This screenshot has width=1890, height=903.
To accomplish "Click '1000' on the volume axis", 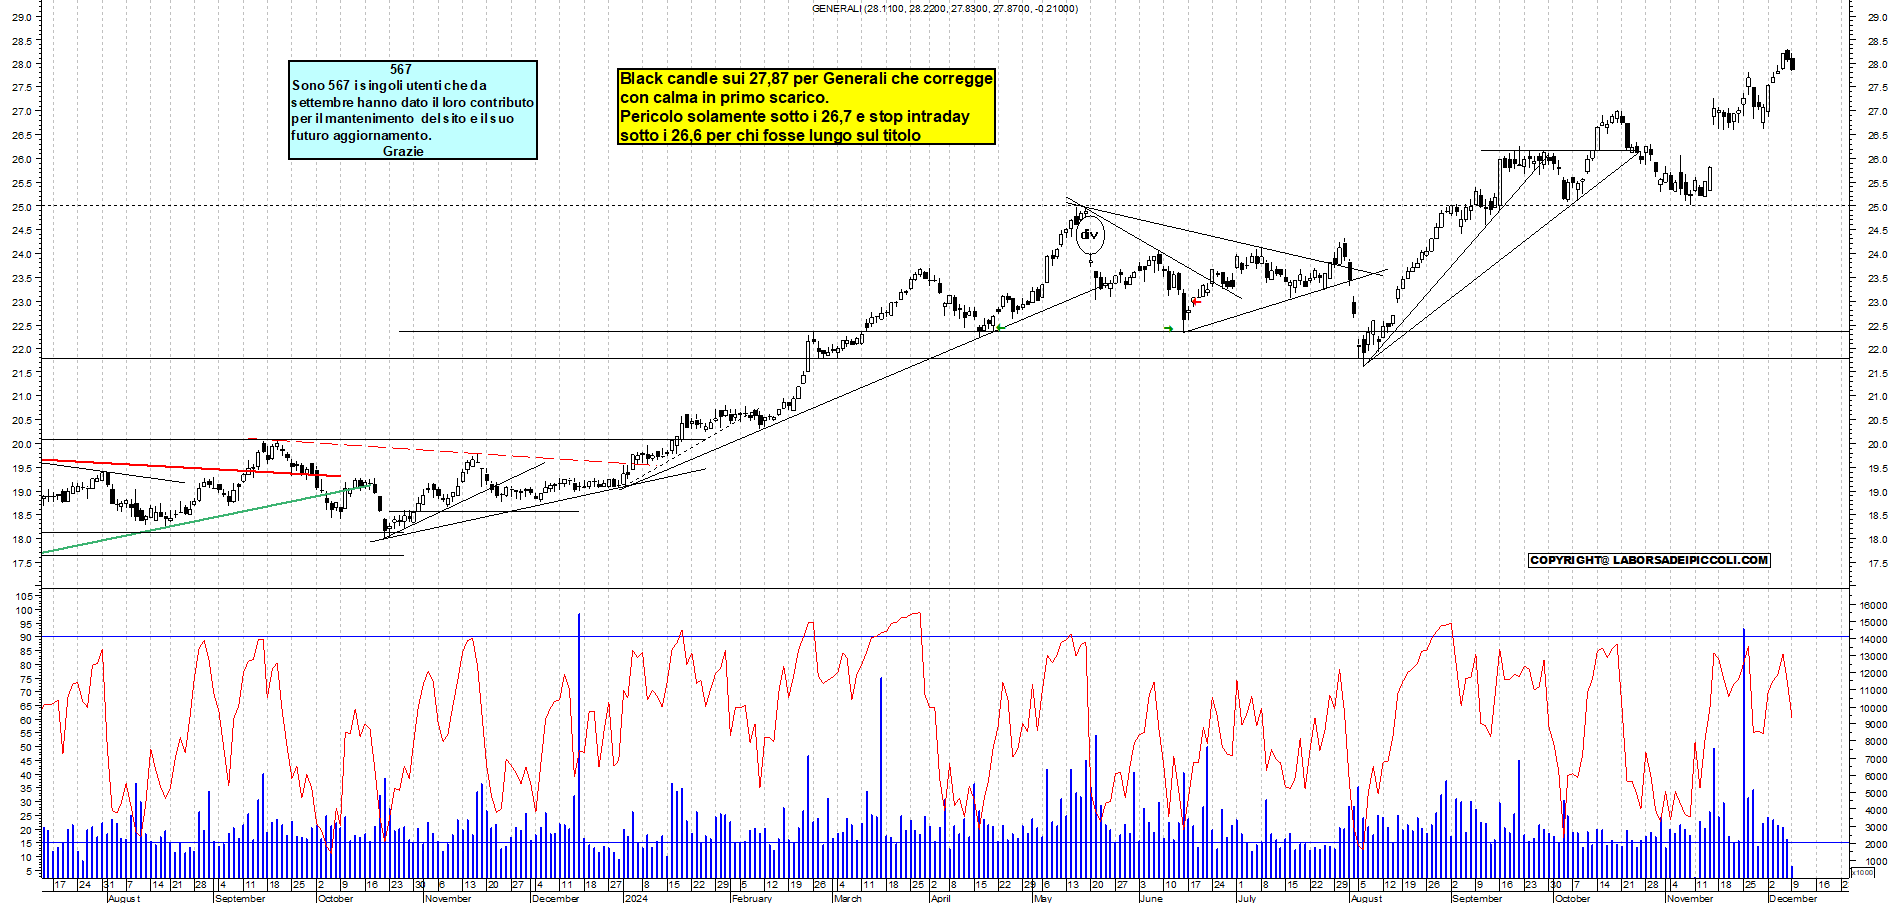I will [1876, 861].
